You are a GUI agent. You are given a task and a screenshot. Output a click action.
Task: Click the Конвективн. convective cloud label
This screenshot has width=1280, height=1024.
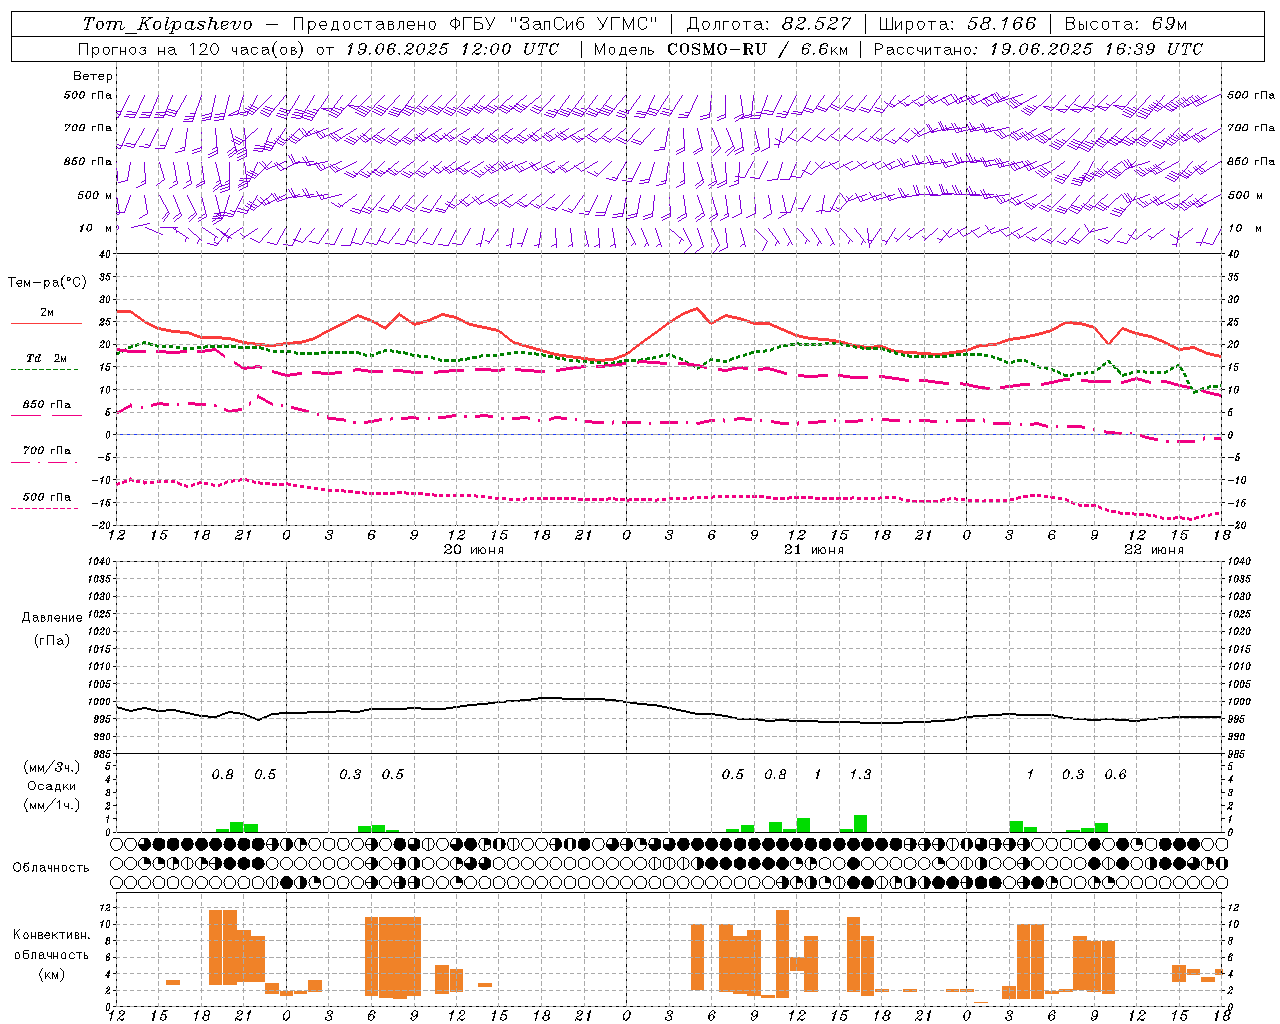[51, 935]
